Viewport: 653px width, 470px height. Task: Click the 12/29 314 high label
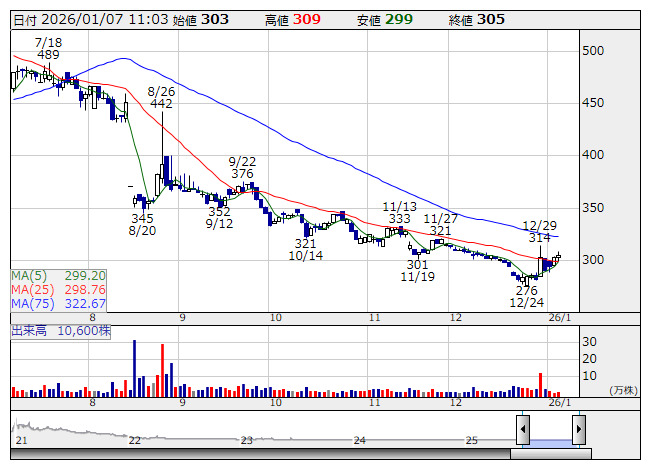(x=540, y=232)
